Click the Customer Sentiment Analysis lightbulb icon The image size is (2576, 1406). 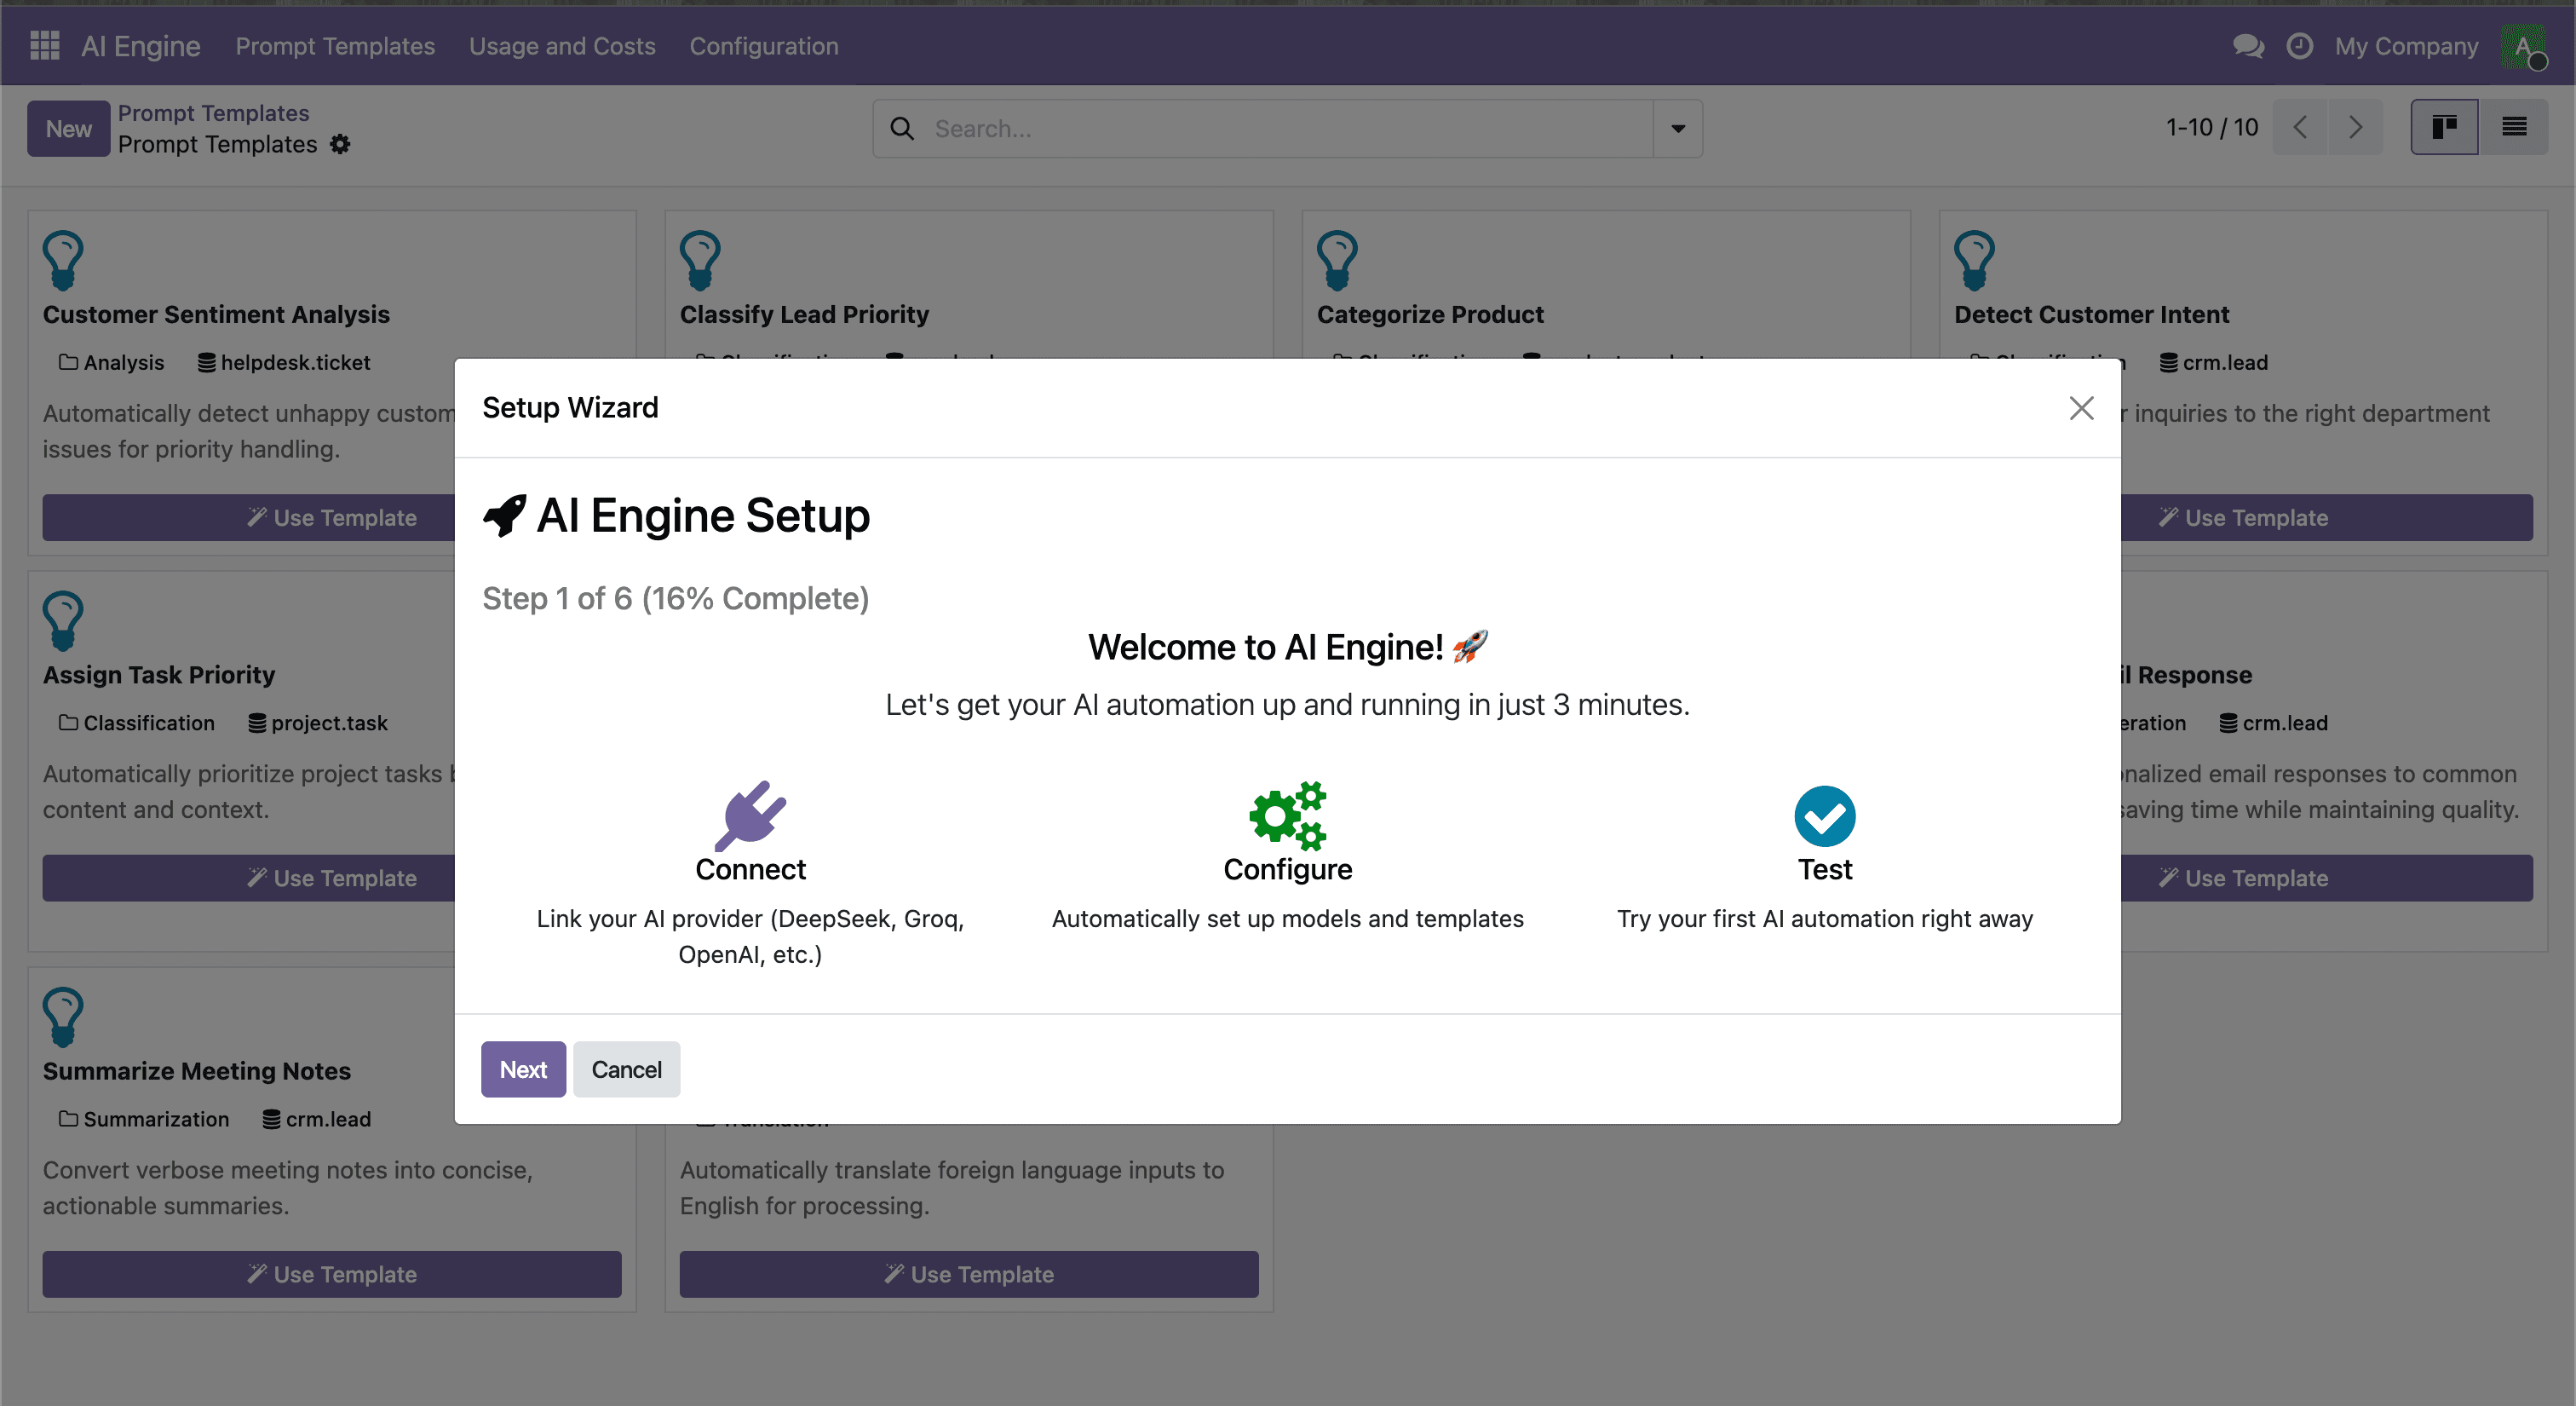click(63, 260)
